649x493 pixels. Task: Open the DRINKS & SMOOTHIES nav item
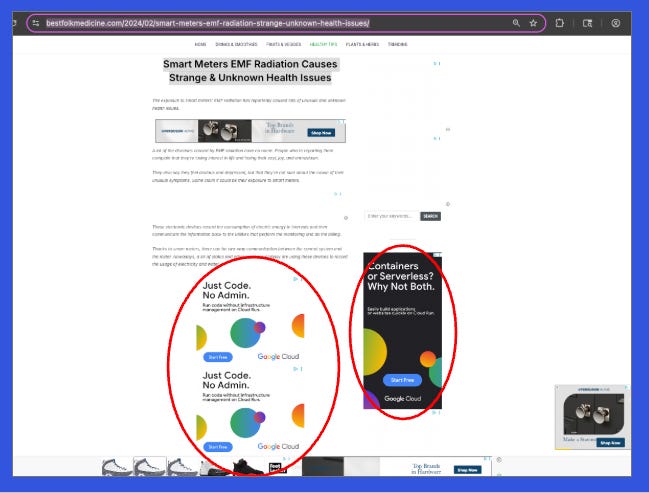click(236, 44)
